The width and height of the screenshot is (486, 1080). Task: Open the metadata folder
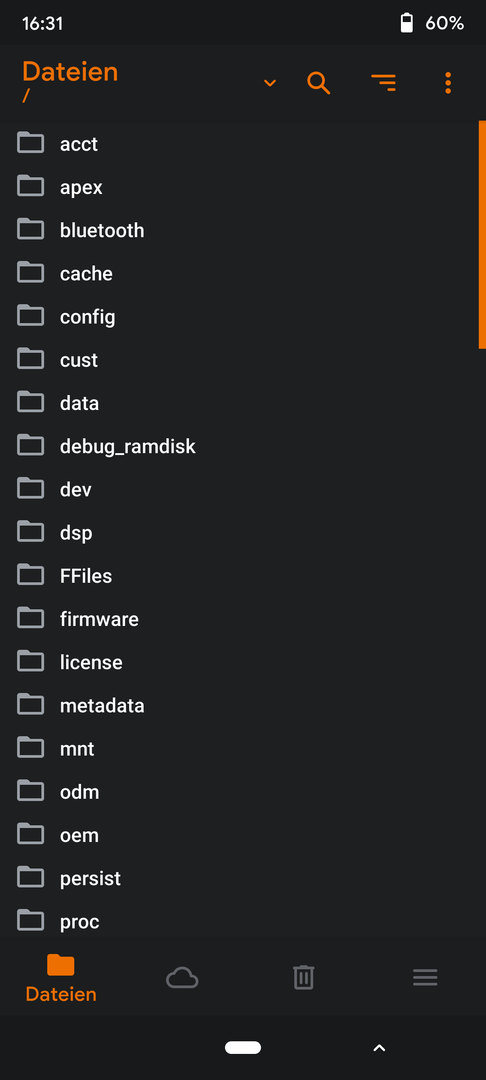pyautogui.click(x=243, y=705)
